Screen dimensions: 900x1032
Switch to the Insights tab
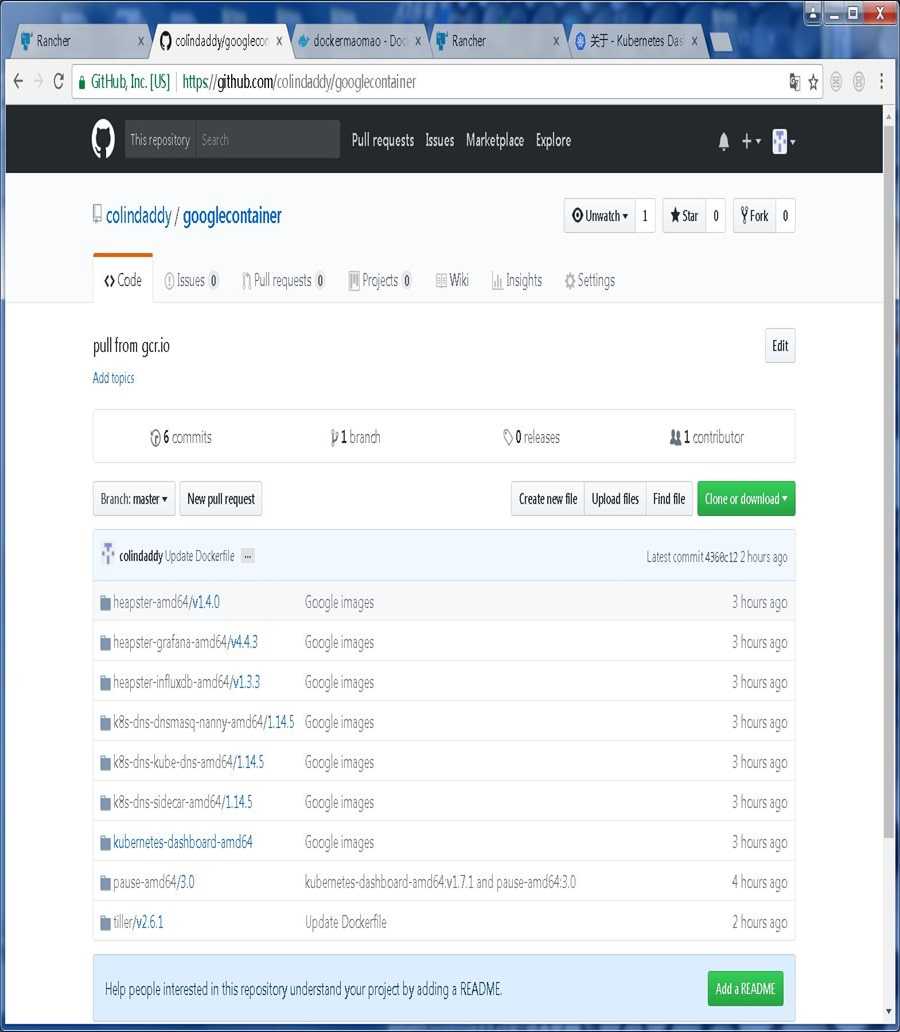tap(517, 280)
